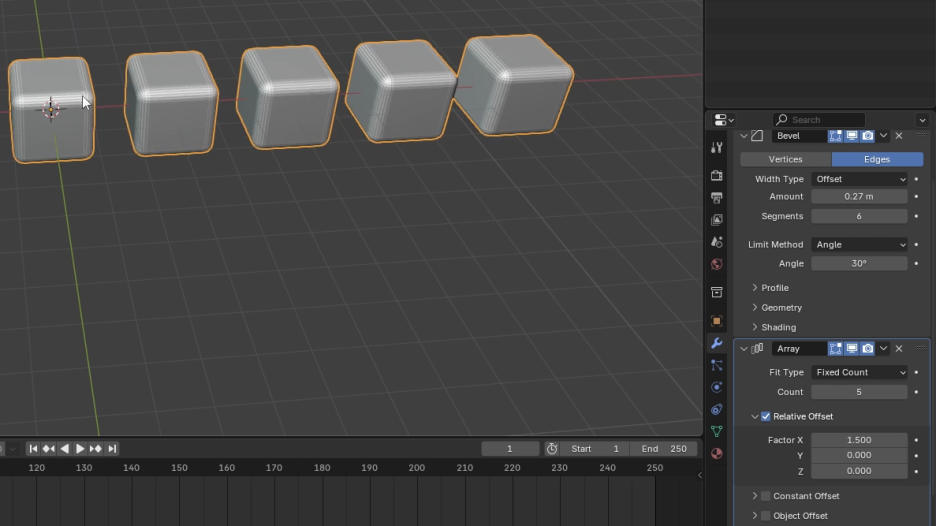
Task: Animate Bevel Amount via its dot
Action: coord(916,196)
